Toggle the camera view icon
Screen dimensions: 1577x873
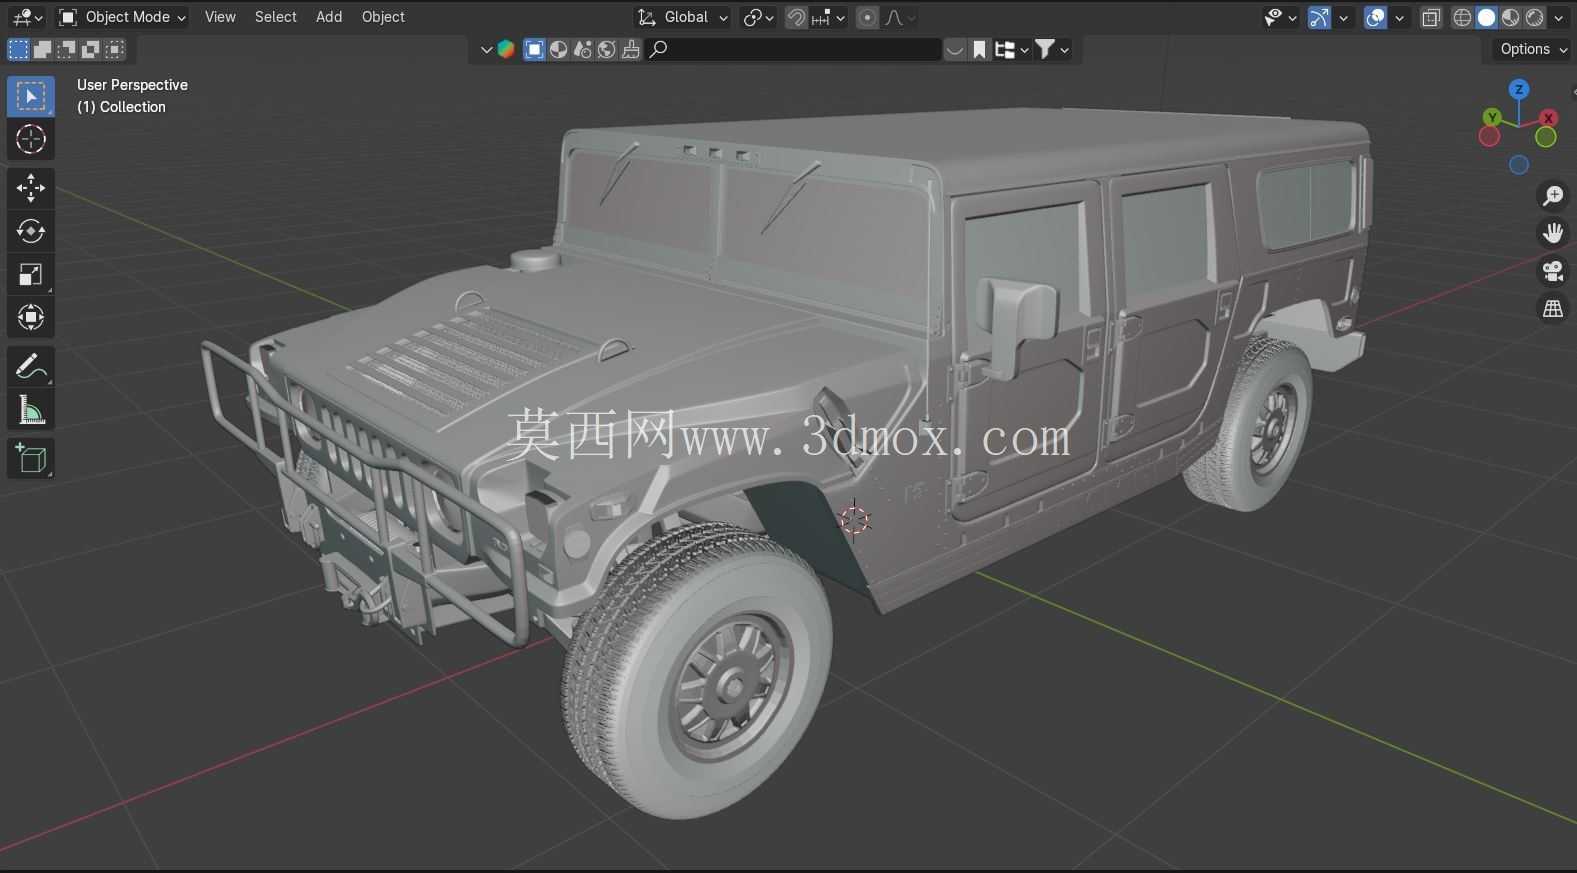(1552, 271)
